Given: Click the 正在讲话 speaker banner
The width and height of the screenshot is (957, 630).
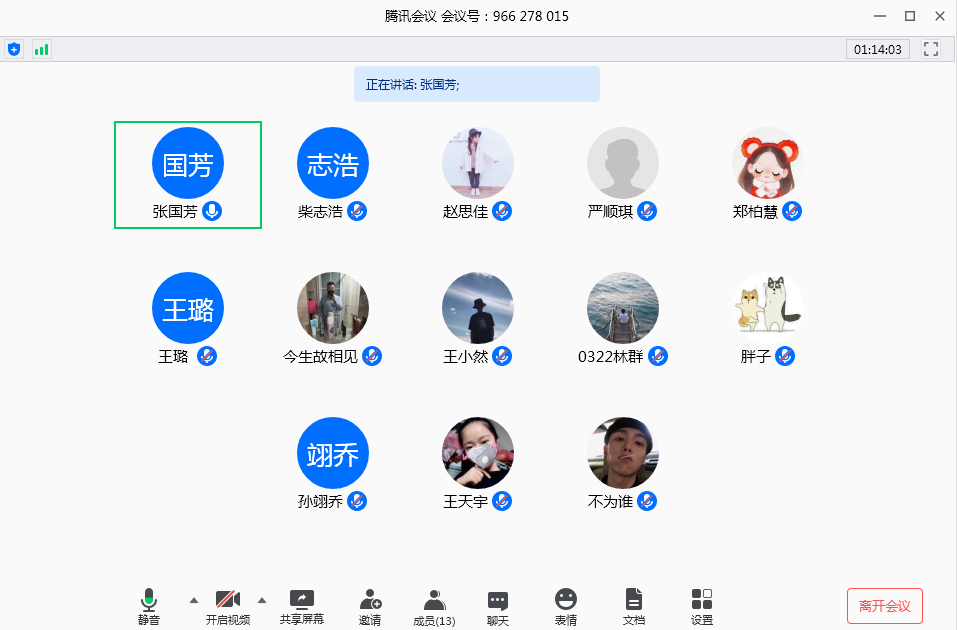Looking at the screenshot, I should click(x=476, y=85).
